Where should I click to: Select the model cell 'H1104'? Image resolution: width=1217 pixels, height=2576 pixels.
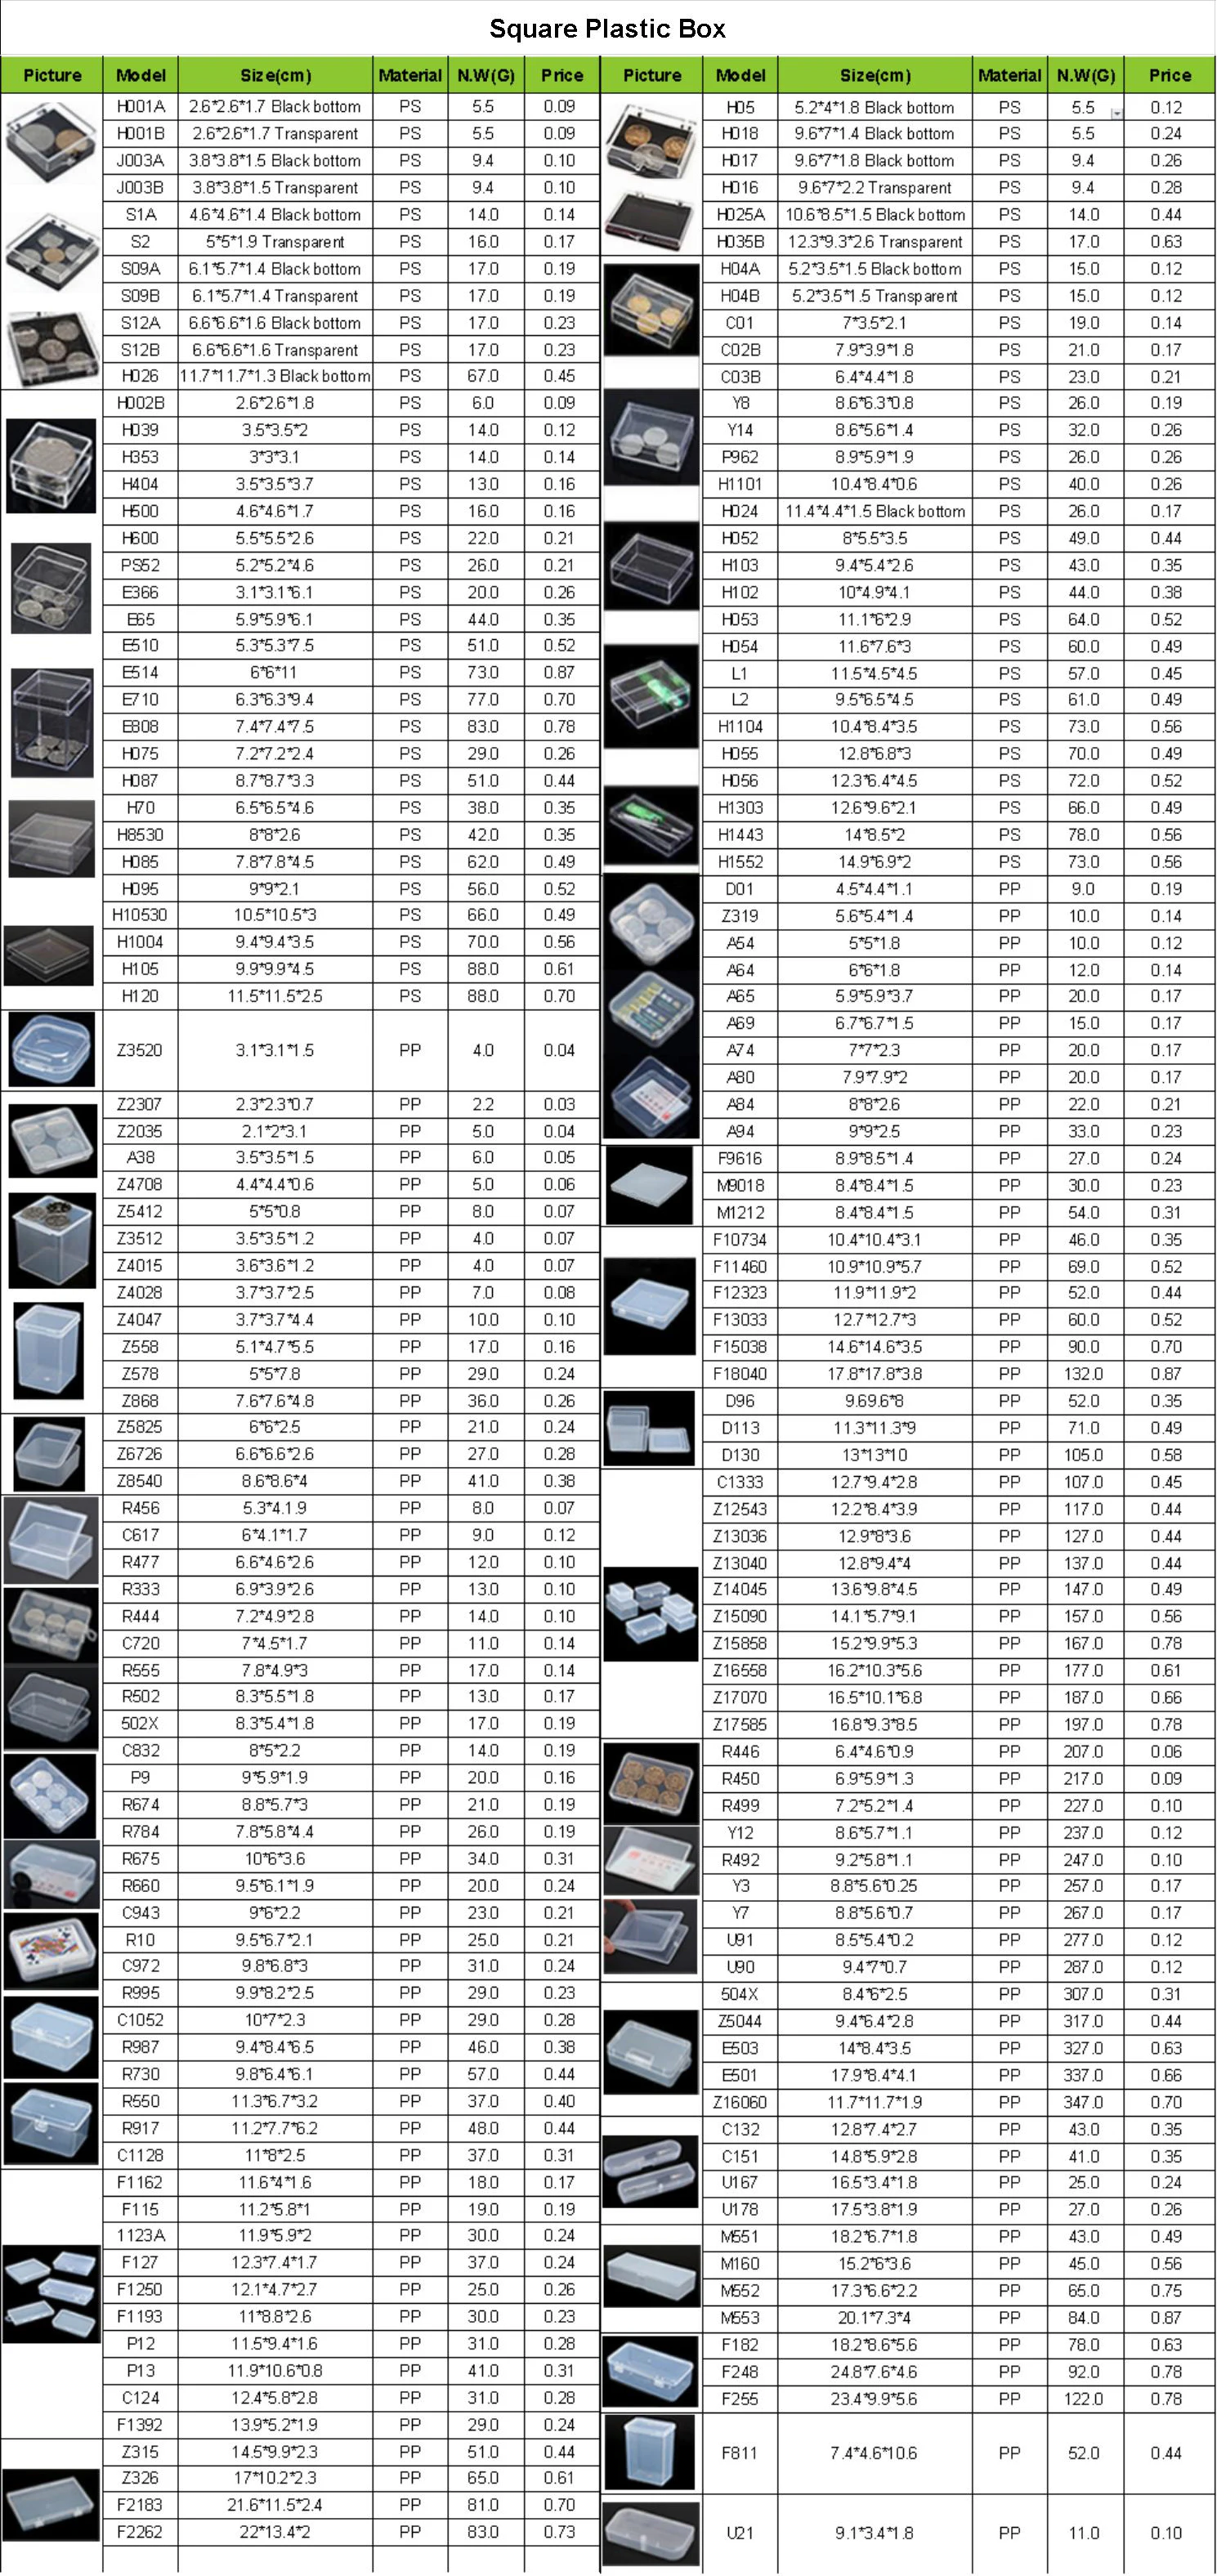click(x=740, y=727)
